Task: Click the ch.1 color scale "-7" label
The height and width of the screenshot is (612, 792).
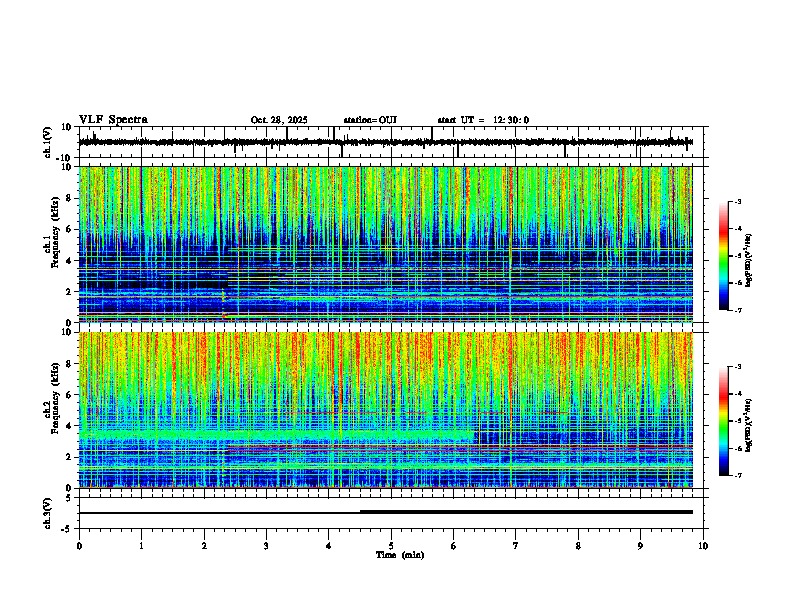Action: [737, 310]
